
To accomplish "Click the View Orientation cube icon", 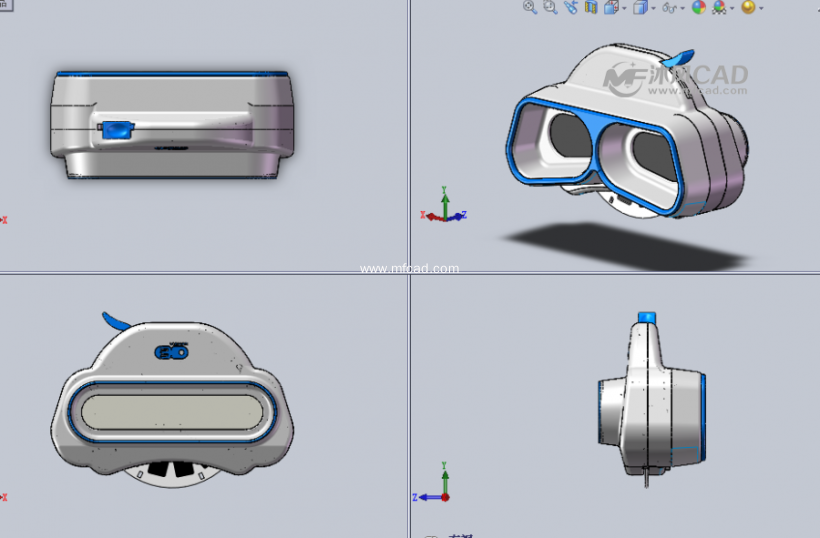I will (611, 7).
